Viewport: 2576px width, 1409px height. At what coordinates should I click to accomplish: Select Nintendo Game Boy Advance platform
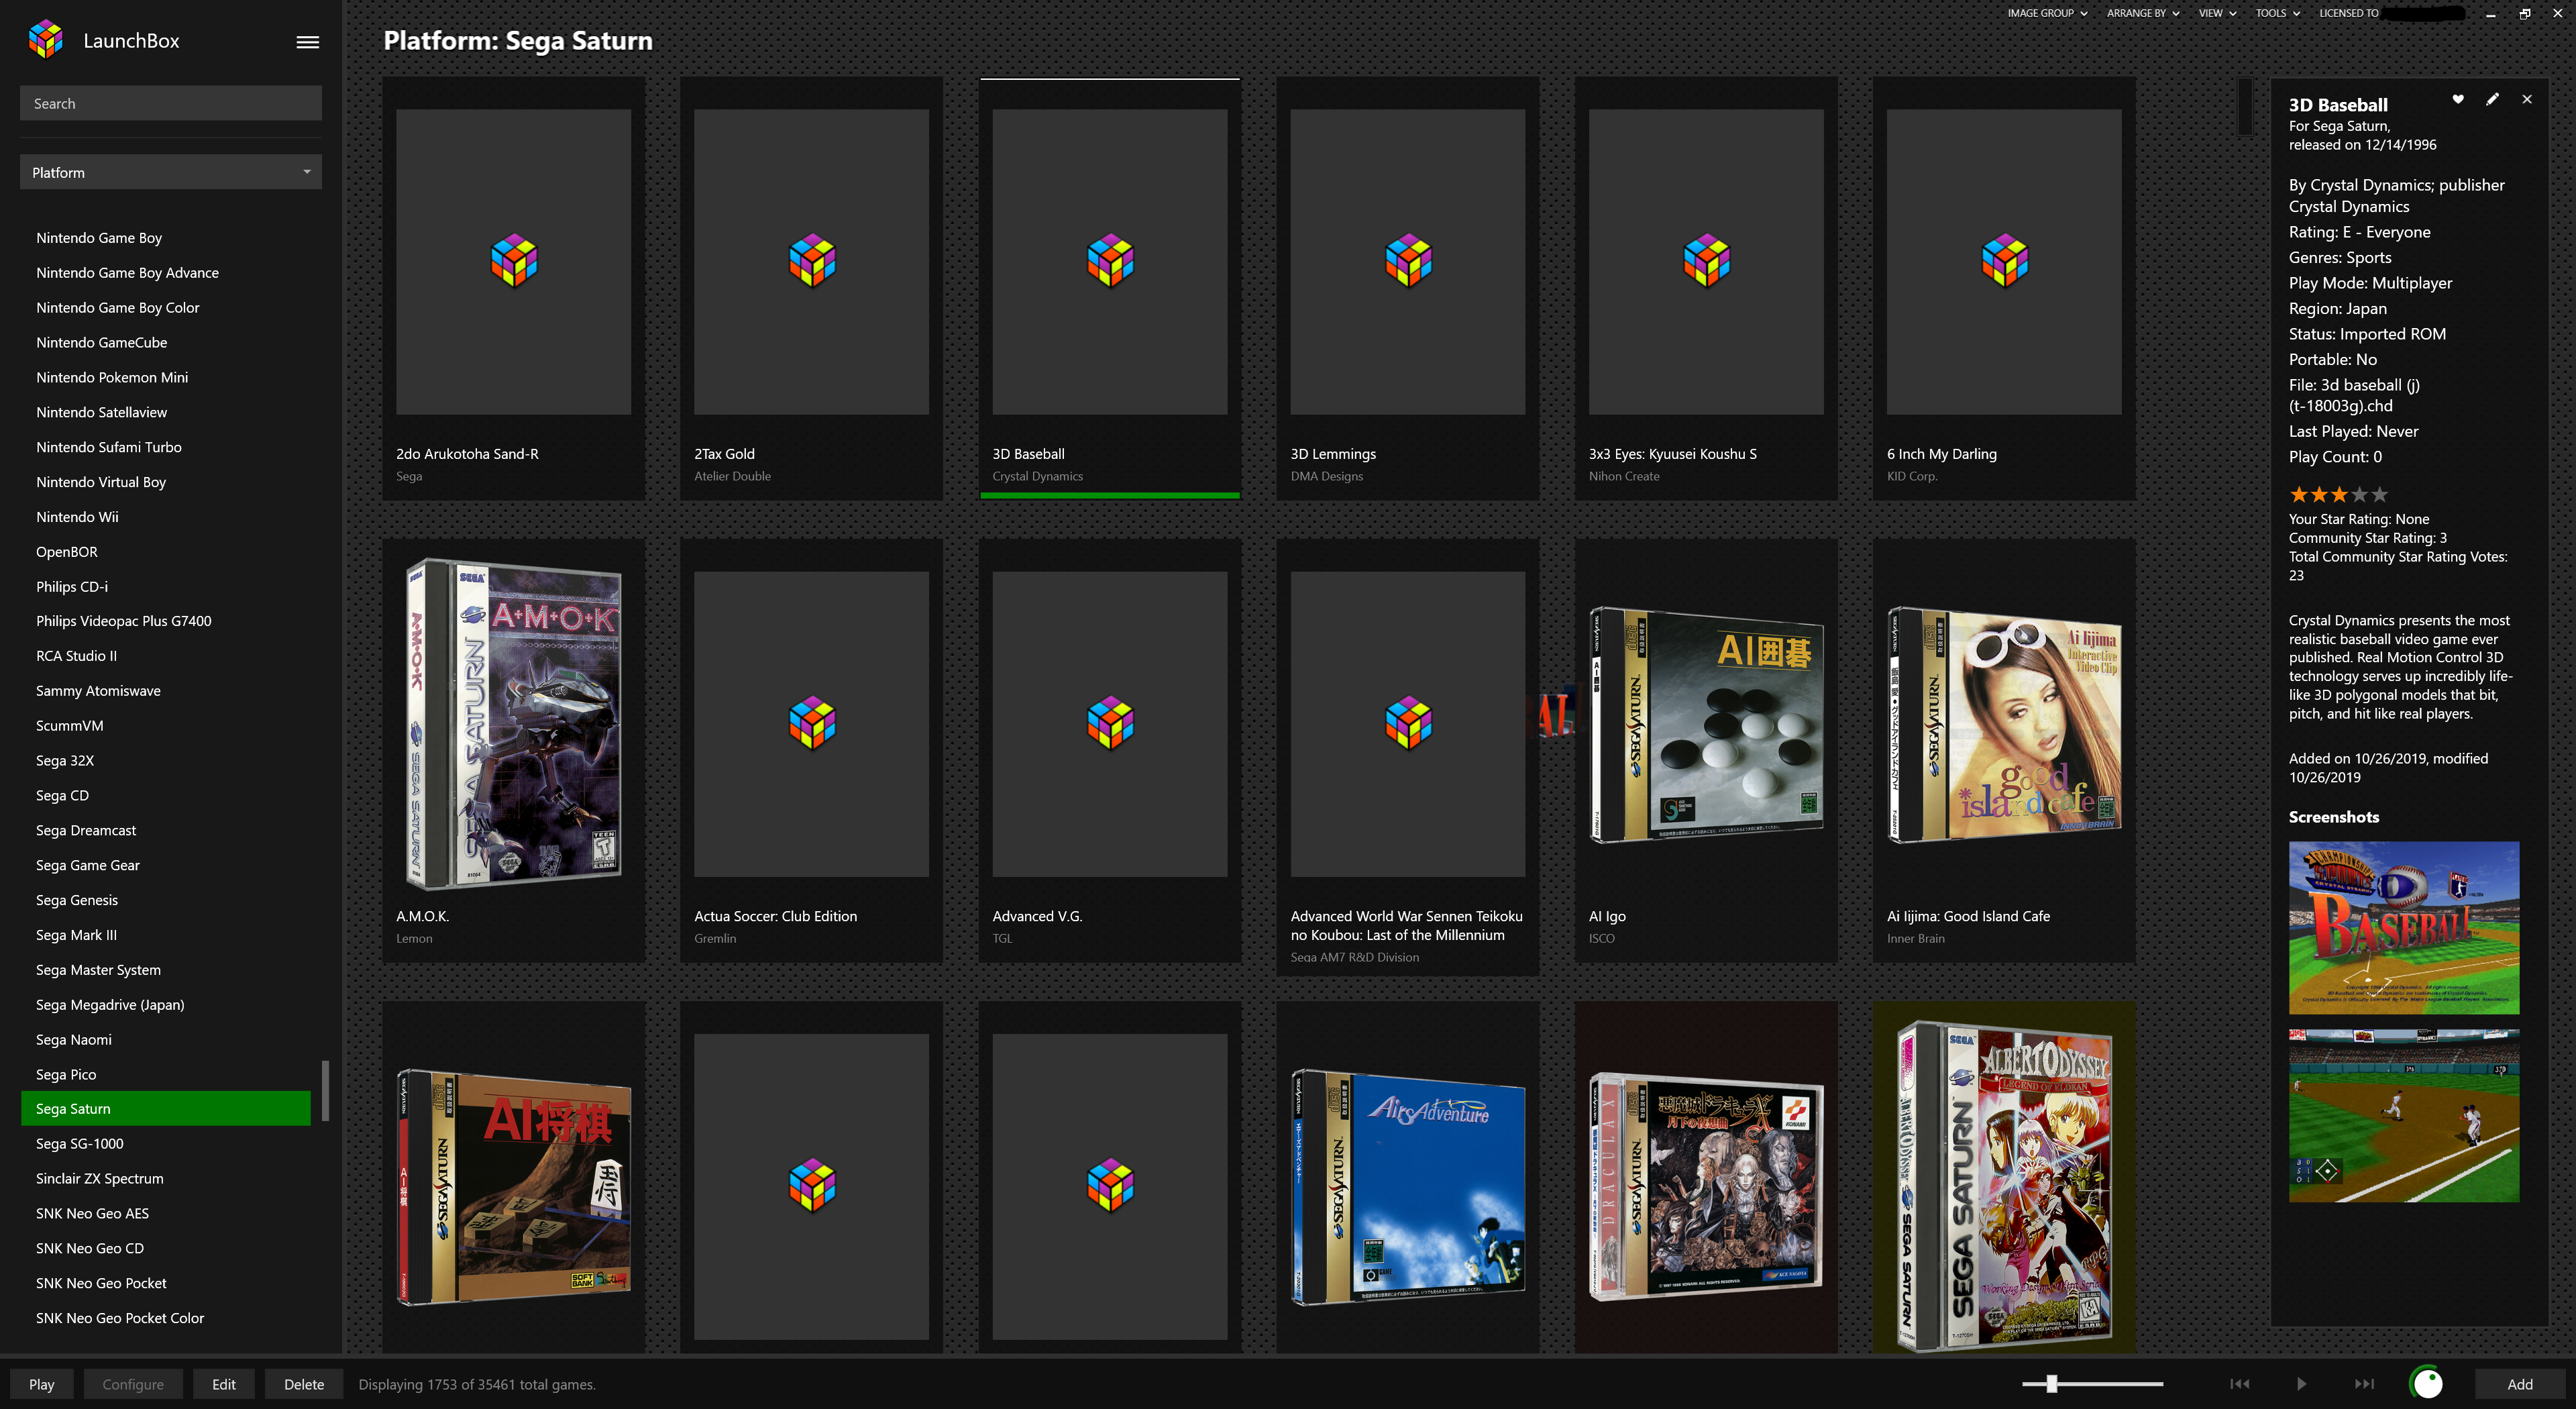point(127,273)
